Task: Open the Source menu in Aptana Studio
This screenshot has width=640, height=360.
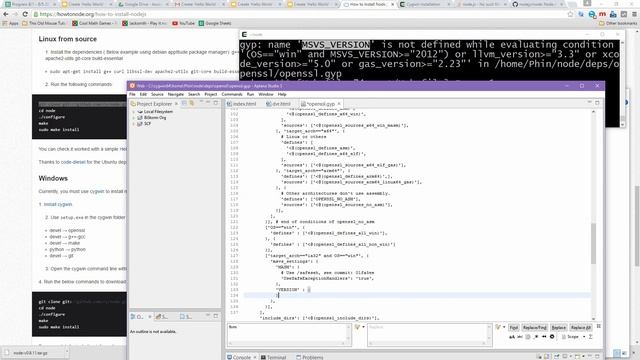Action: click(157, 94)
